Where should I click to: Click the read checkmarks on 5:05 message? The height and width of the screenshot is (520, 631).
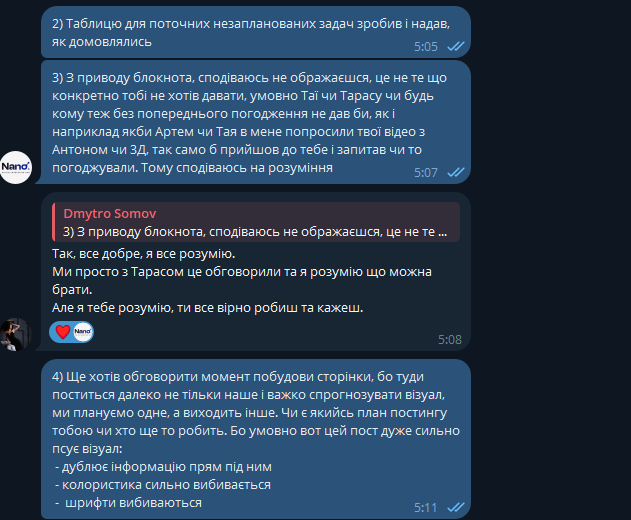[x=456, y=46]
